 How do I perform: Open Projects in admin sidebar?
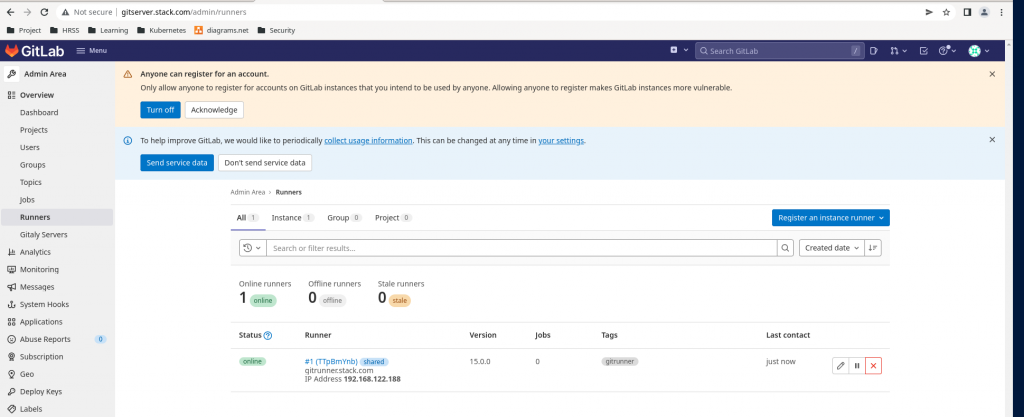click(x=34, y=130)
